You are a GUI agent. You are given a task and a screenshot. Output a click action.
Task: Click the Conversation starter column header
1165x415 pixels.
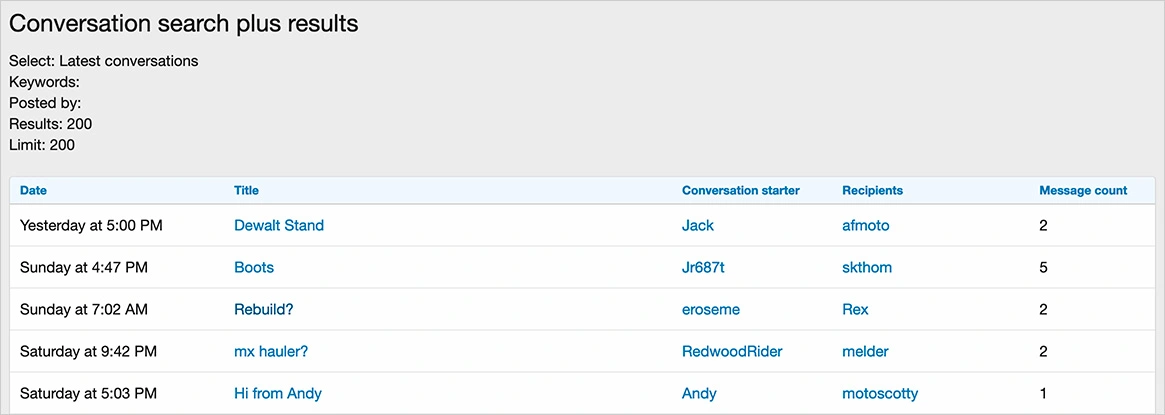tap(741, 190)
